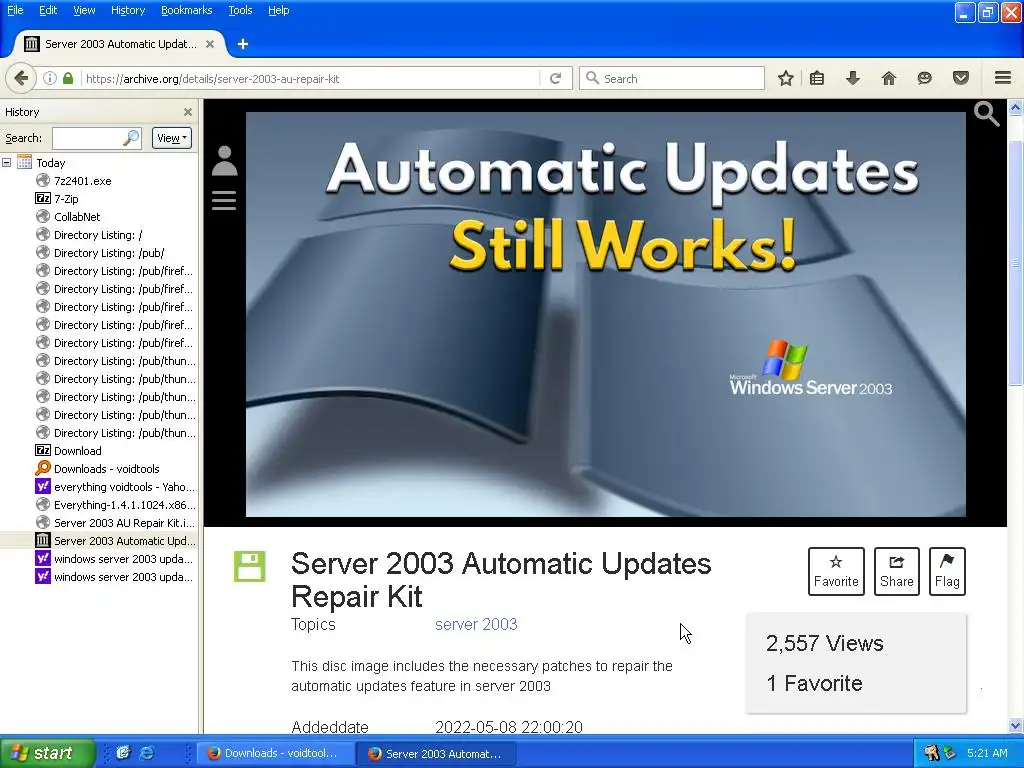Viewport: 1024px width, 768px height.
Task: Open the Bookmarks menu
Action: (186, 10)
